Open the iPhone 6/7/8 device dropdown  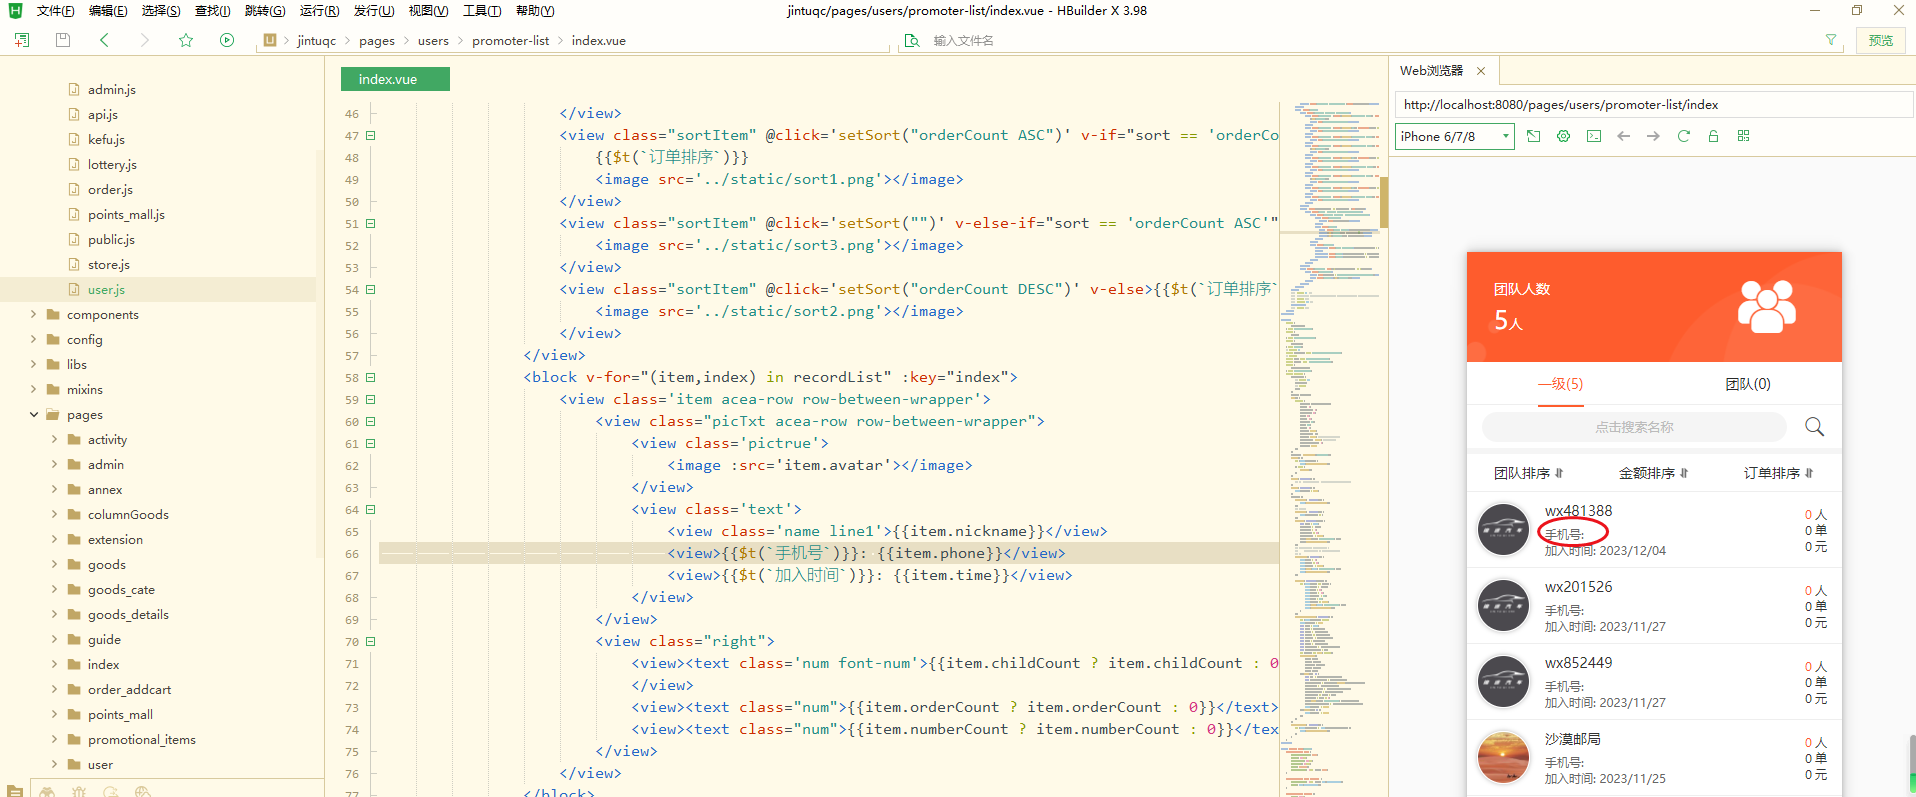pos(1455,136)
